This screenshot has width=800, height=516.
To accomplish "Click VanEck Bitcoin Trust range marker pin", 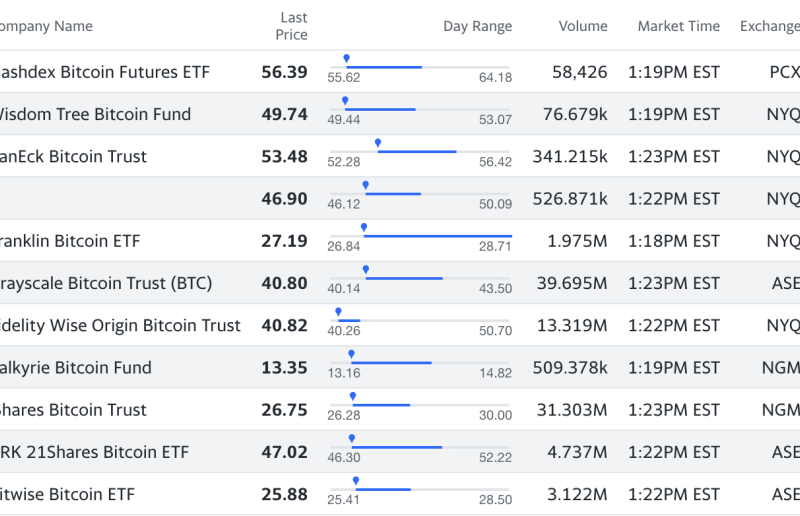I will [377, 144].
